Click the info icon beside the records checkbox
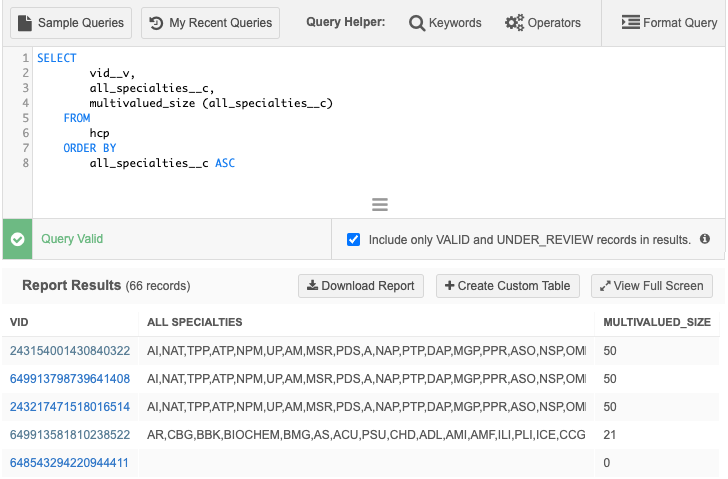Viewport: 728px width, 479px height. tap(705, 240)
